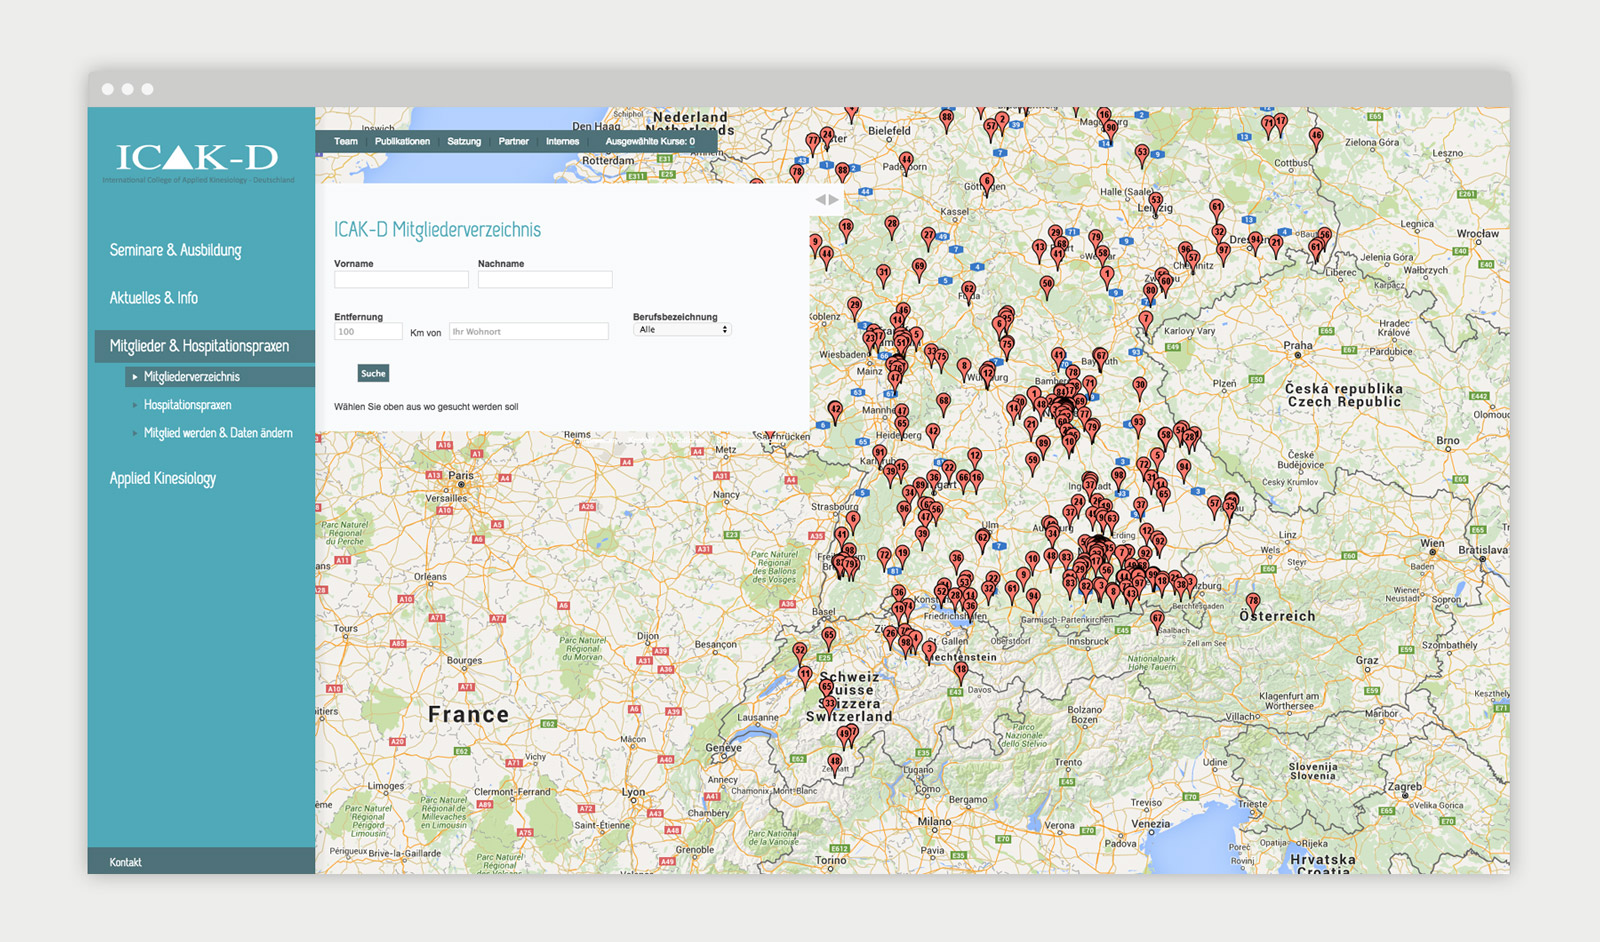Select map marker 3 near Liechtenstein
The image size is (1600, 942).
pos(929,651)
